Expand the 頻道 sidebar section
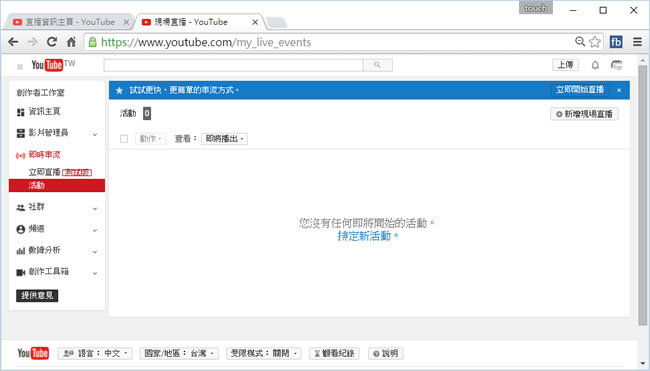Screen dimensions: 650x371 pyautogui.click(x=95, y=230)
